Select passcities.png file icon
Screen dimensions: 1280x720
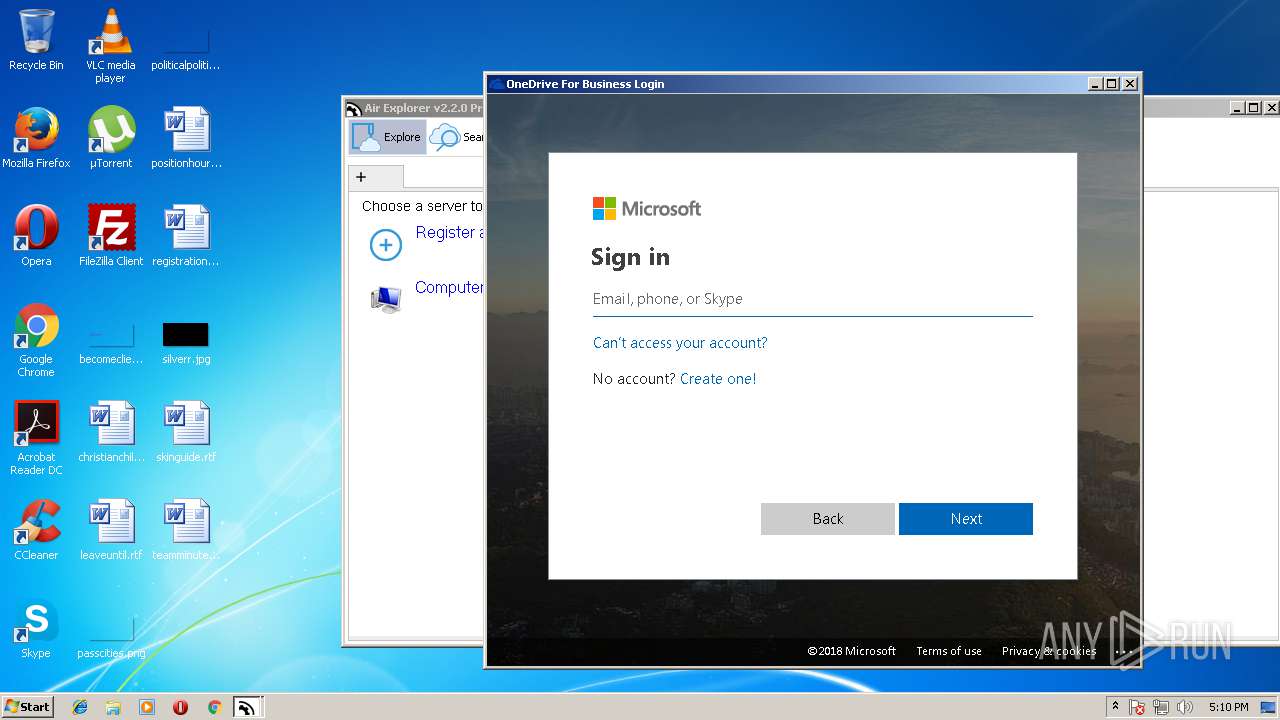(x=111, y=635)
